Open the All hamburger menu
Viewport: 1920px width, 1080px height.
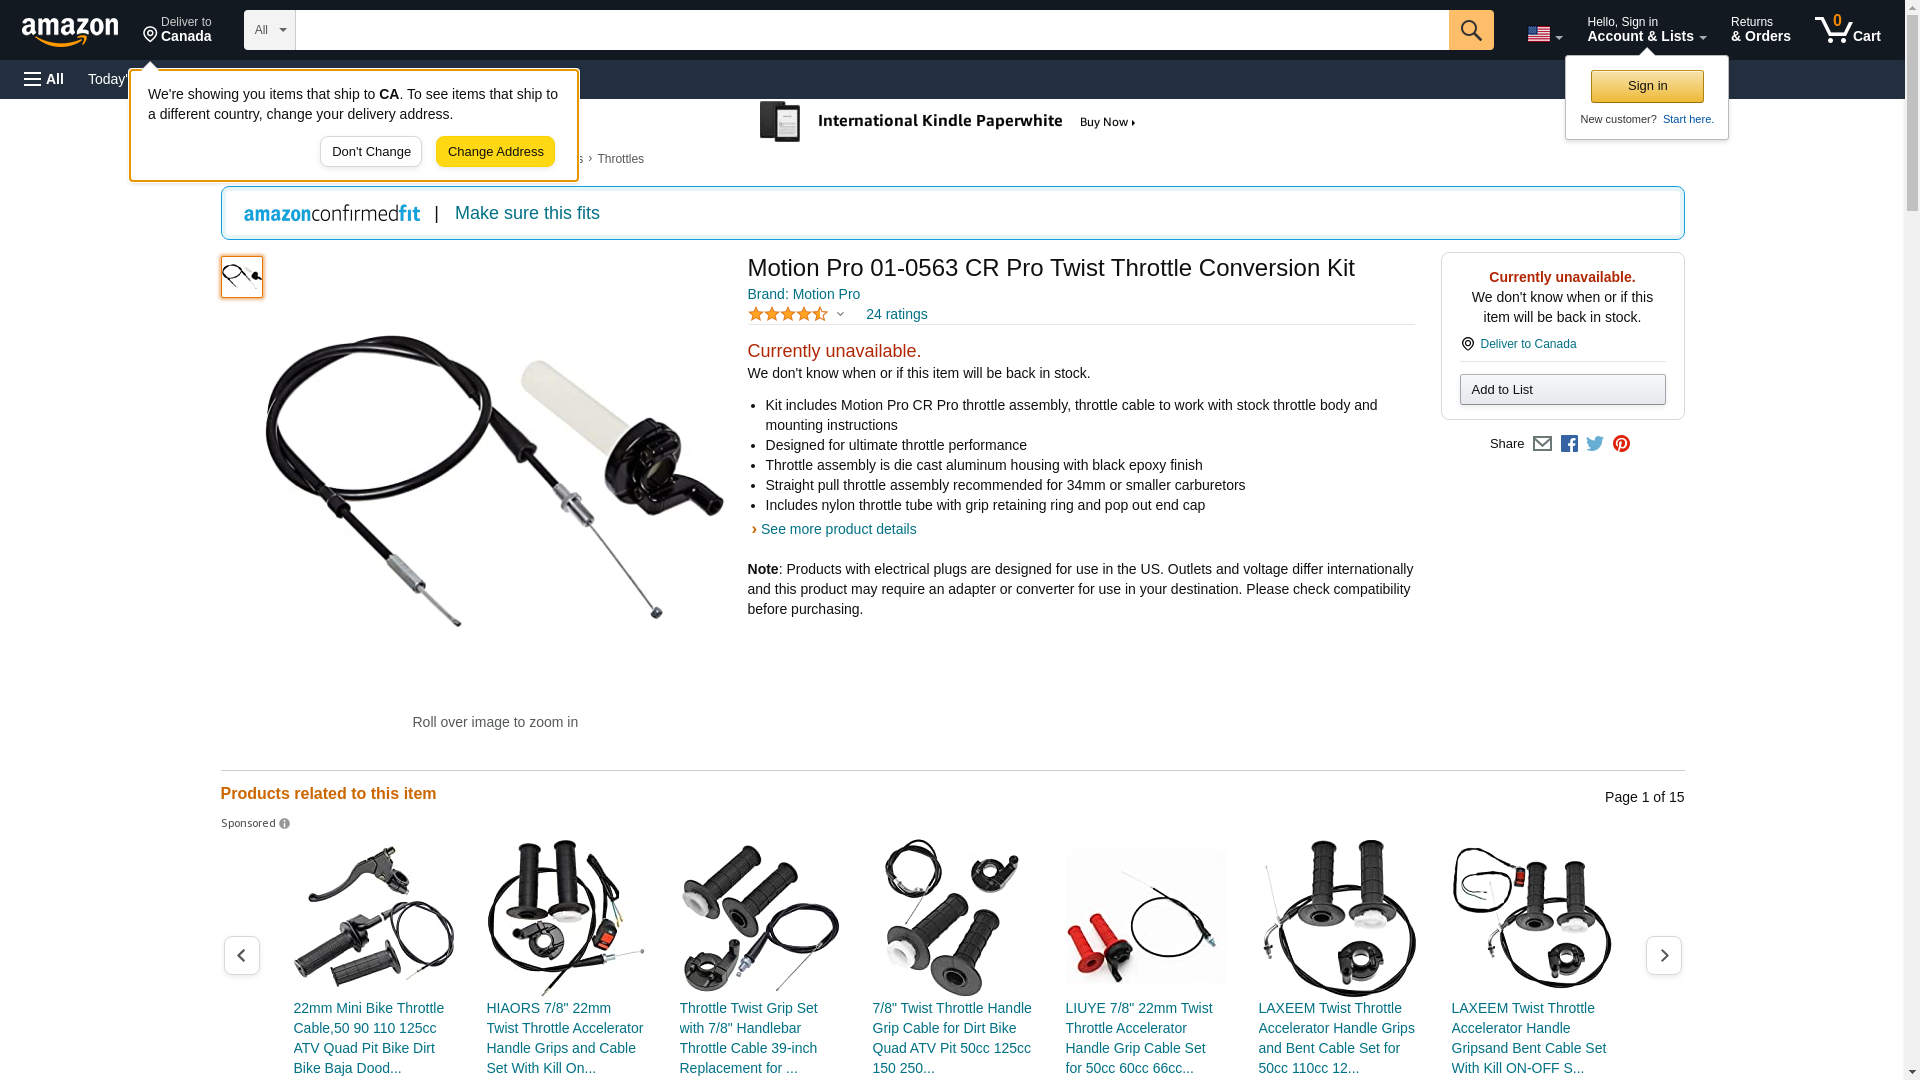(44, 79)
